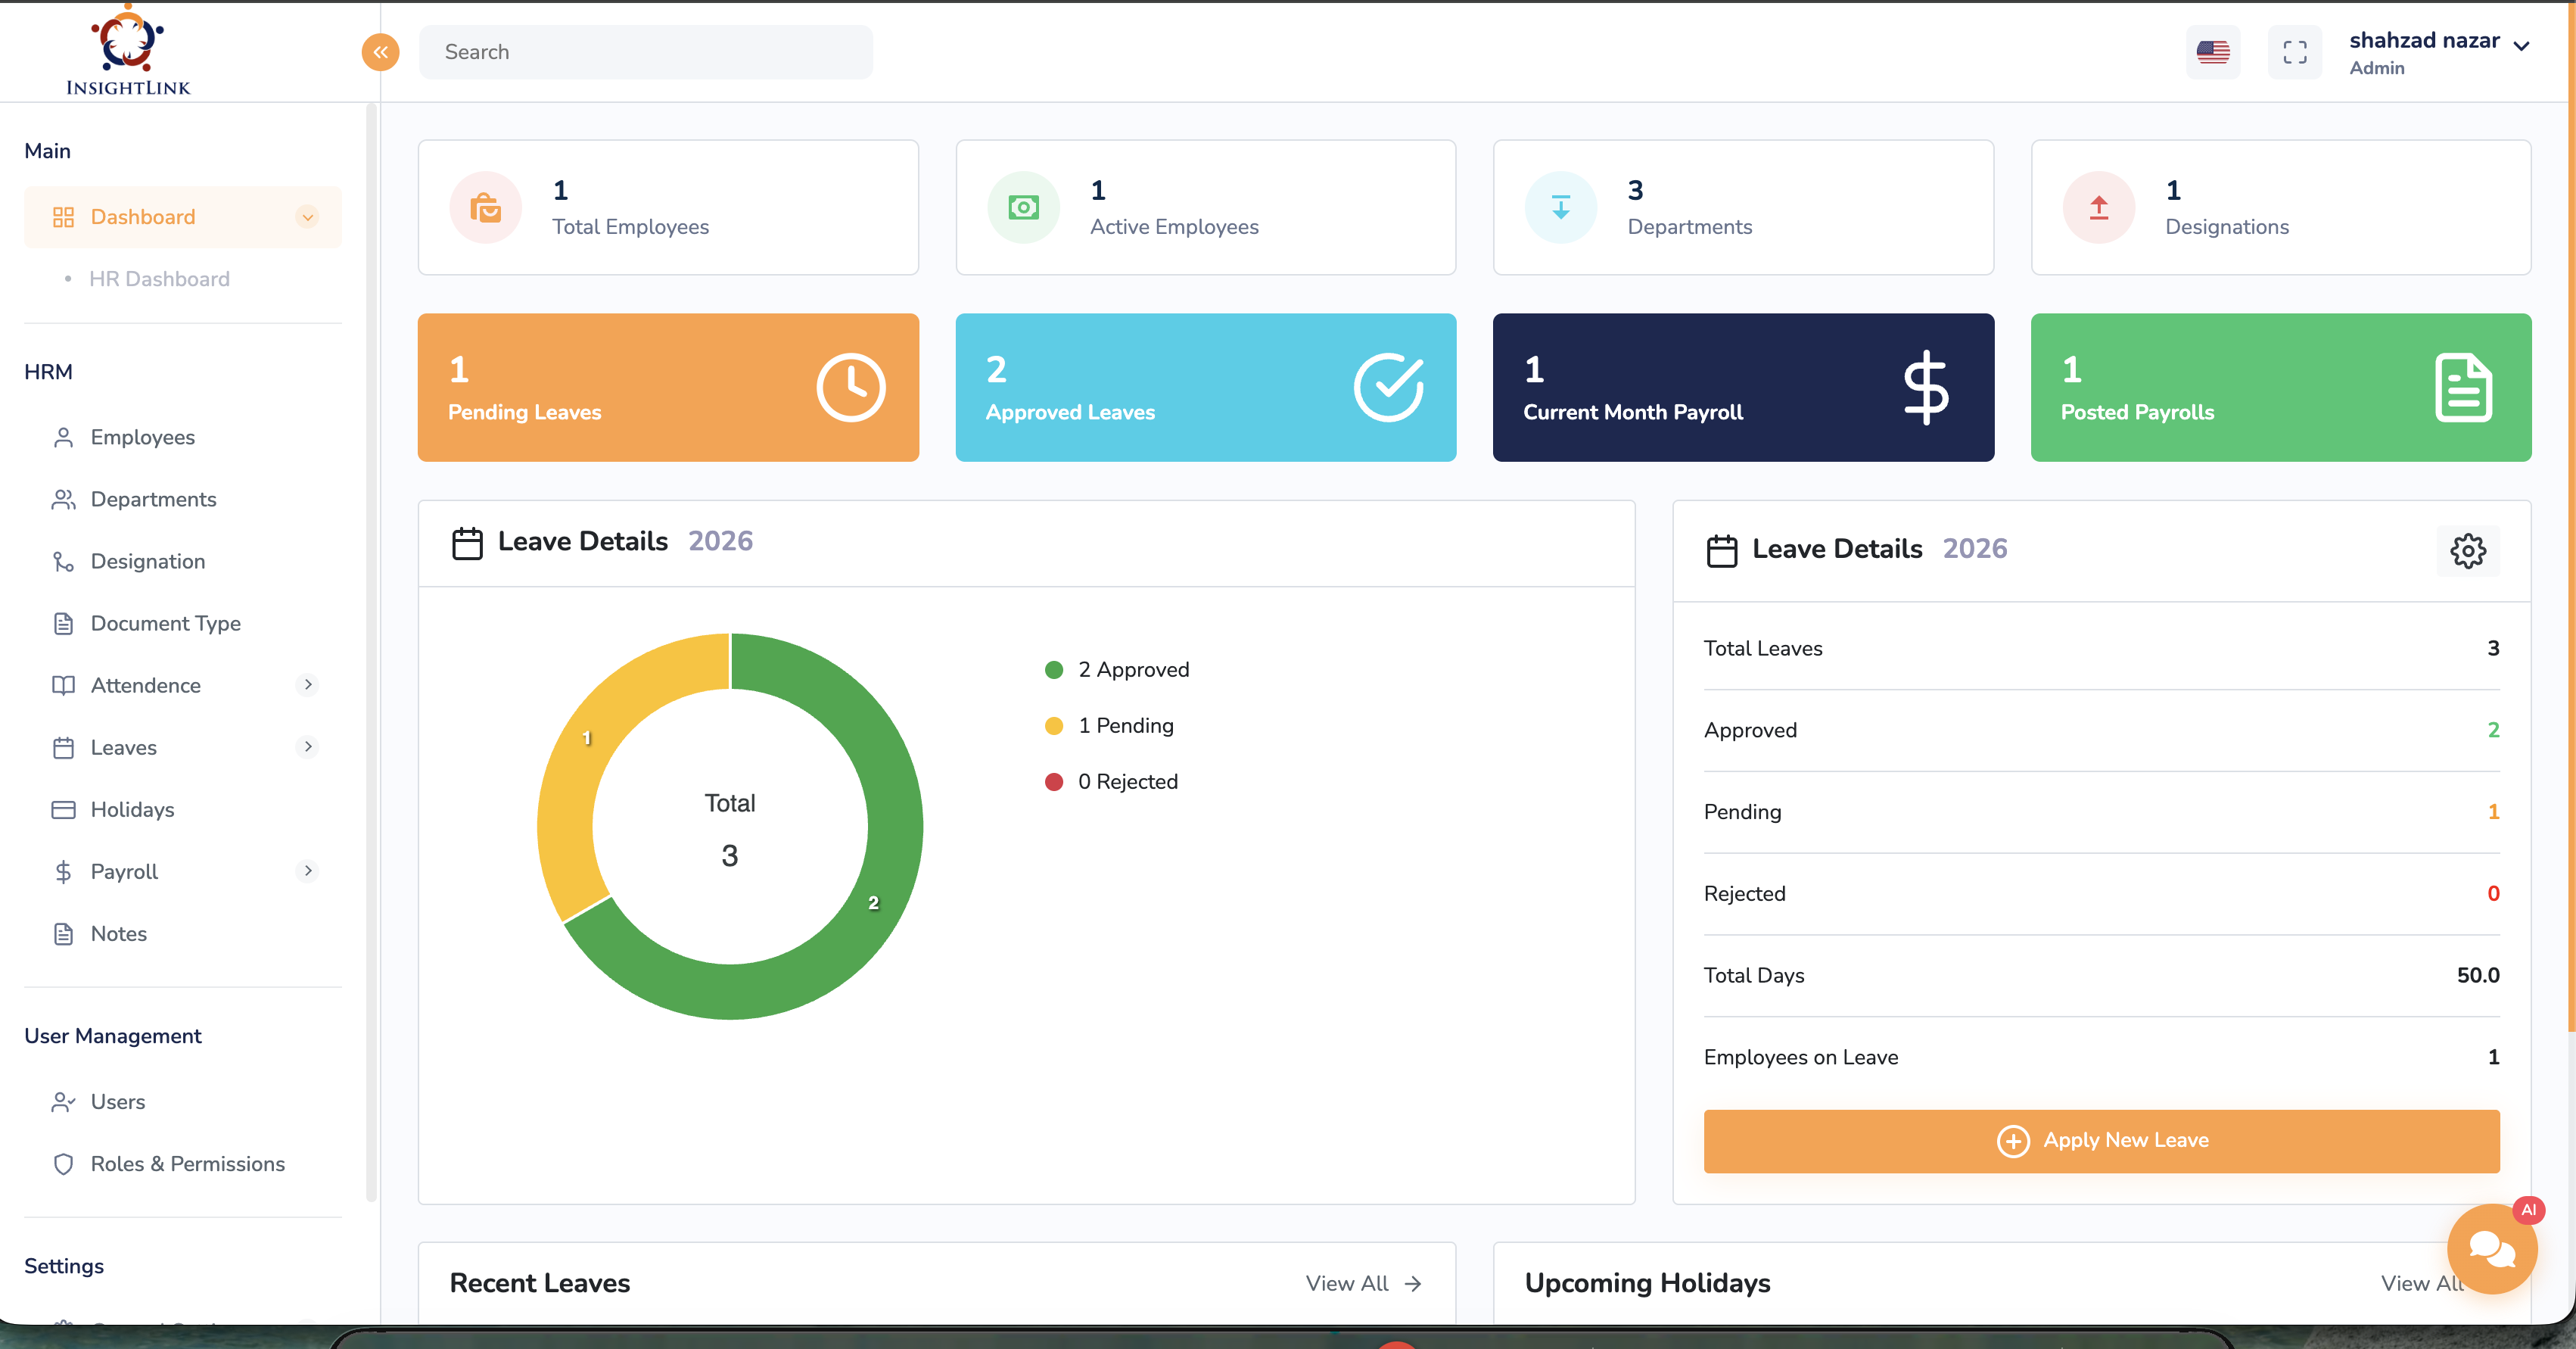Click the Pending Leaves clock icon
Viewport: 2576px width, 1349px height.
click(x=850, y=387)
